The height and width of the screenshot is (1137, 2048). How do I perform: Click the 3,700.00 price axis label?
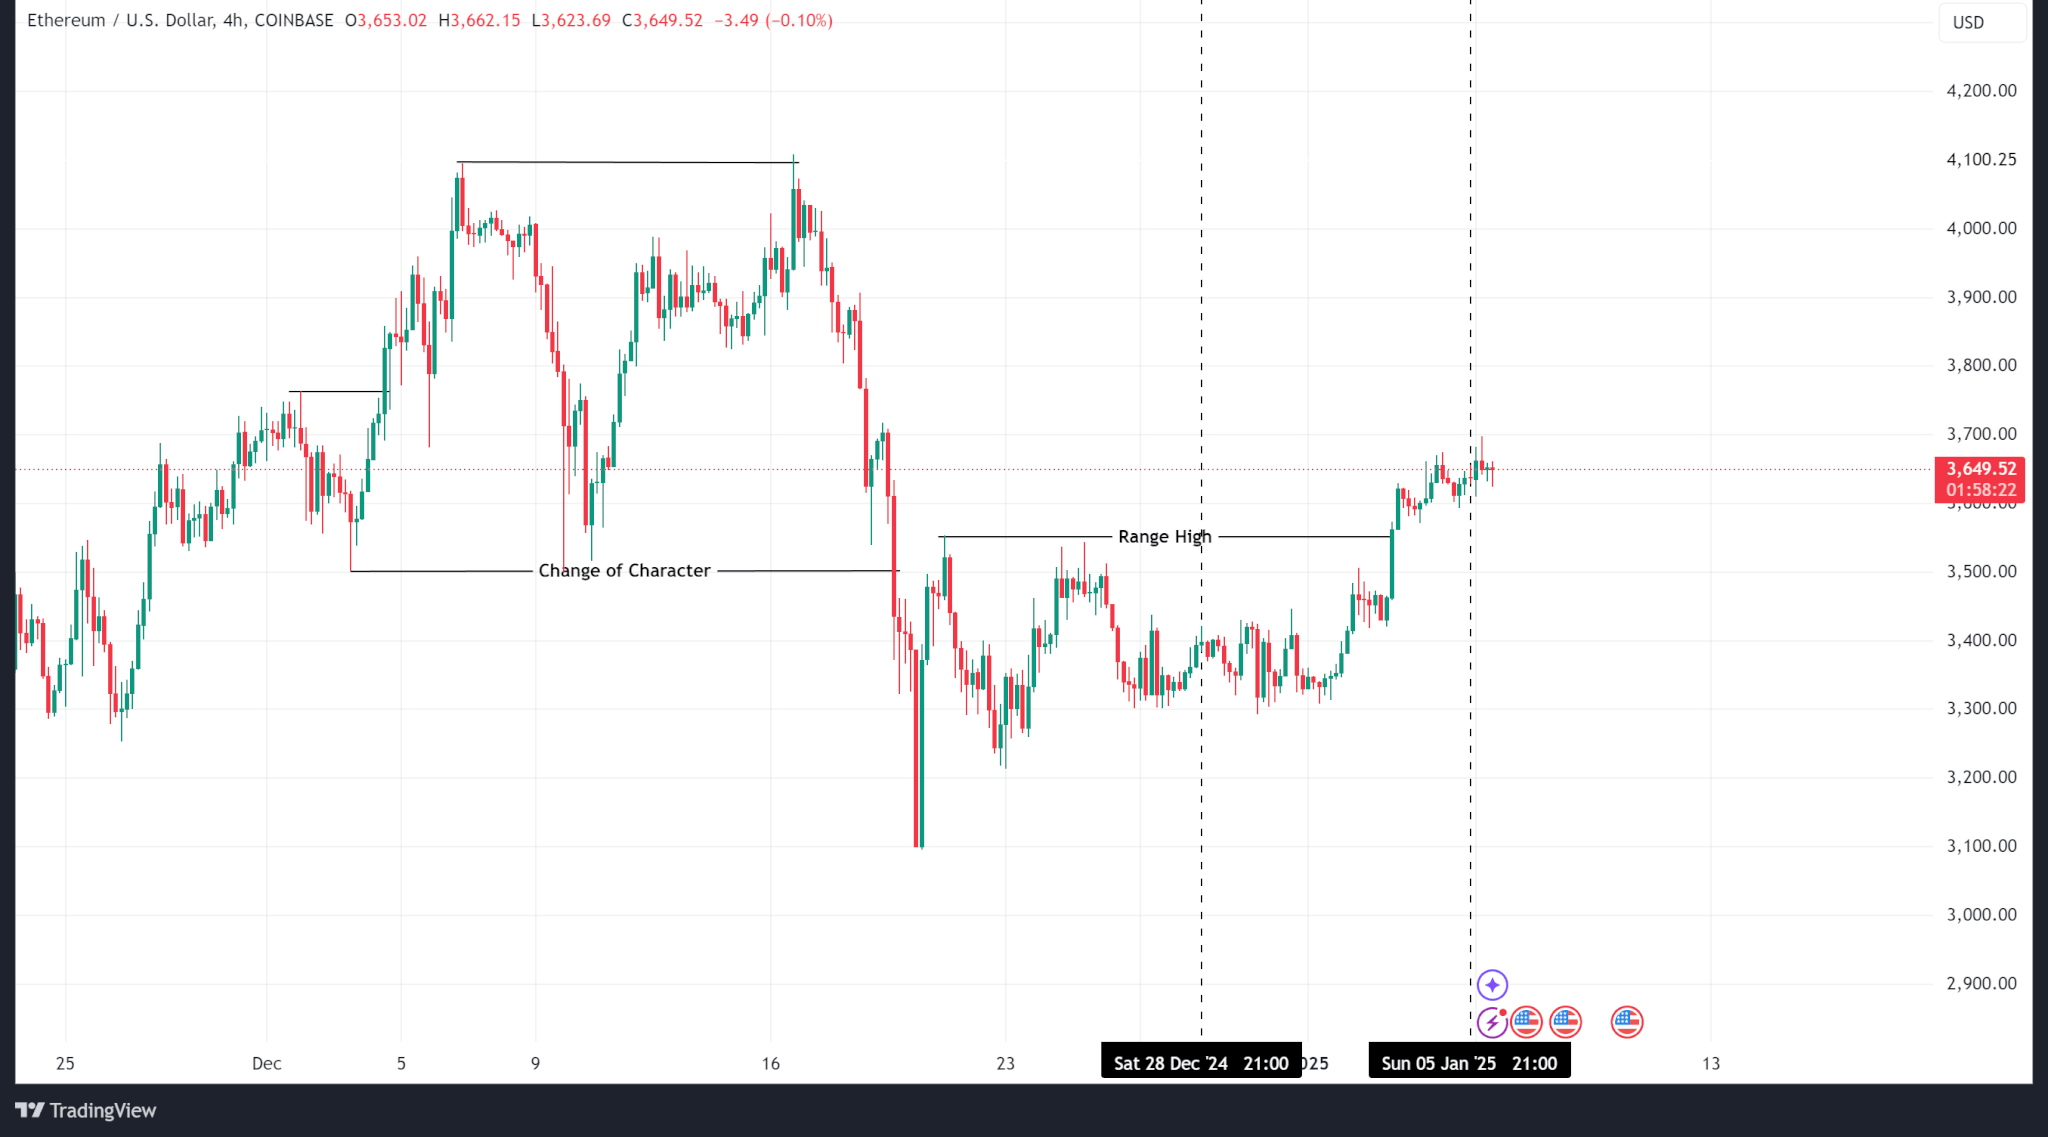point(1981,434)
